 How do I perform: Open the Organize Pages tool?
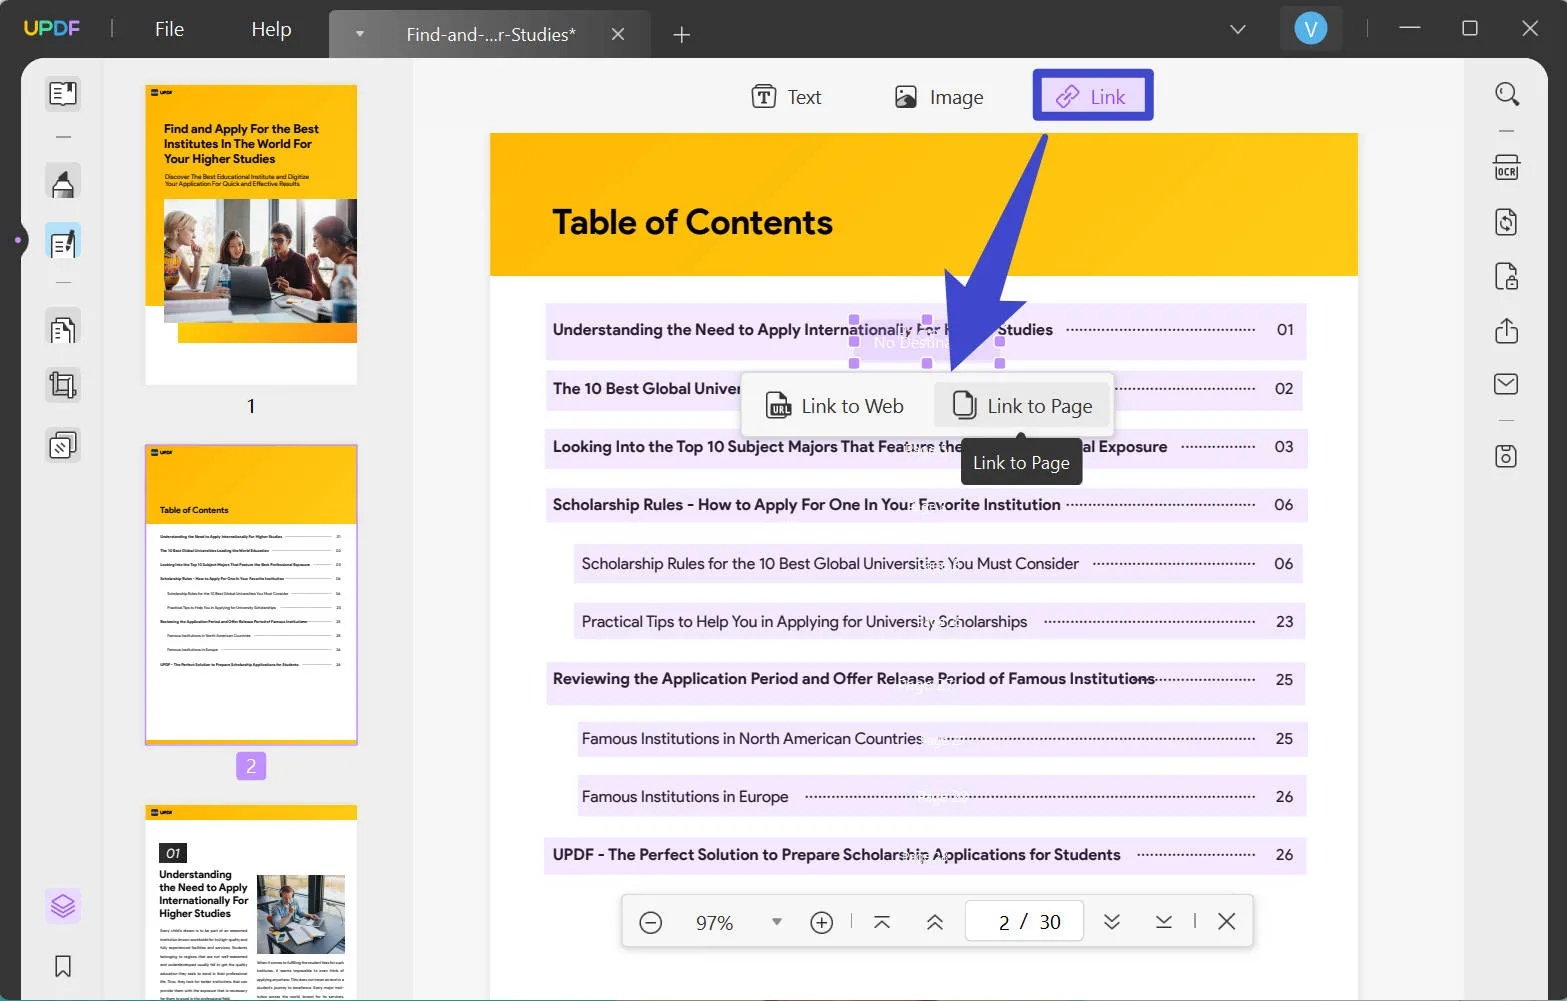pos(63,329)
